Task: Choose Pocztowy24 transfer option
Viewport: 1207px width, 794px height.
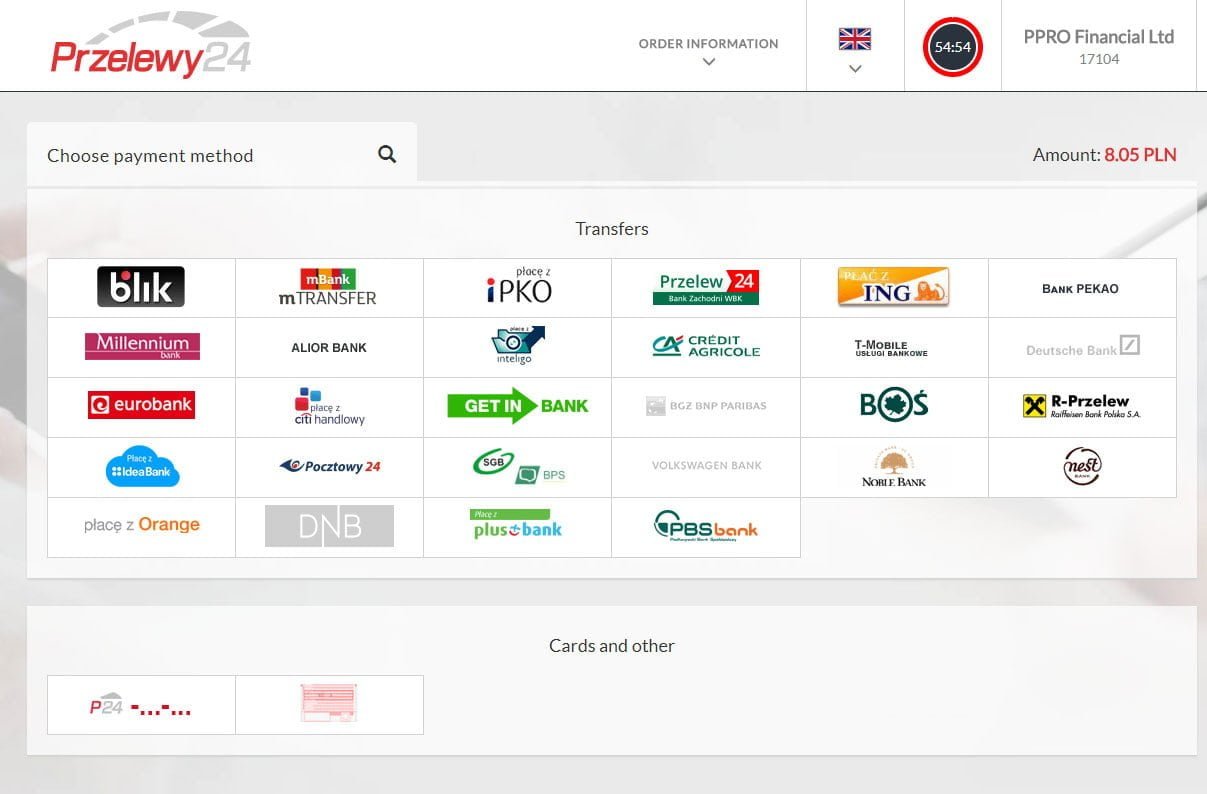Action: point(329,466)
